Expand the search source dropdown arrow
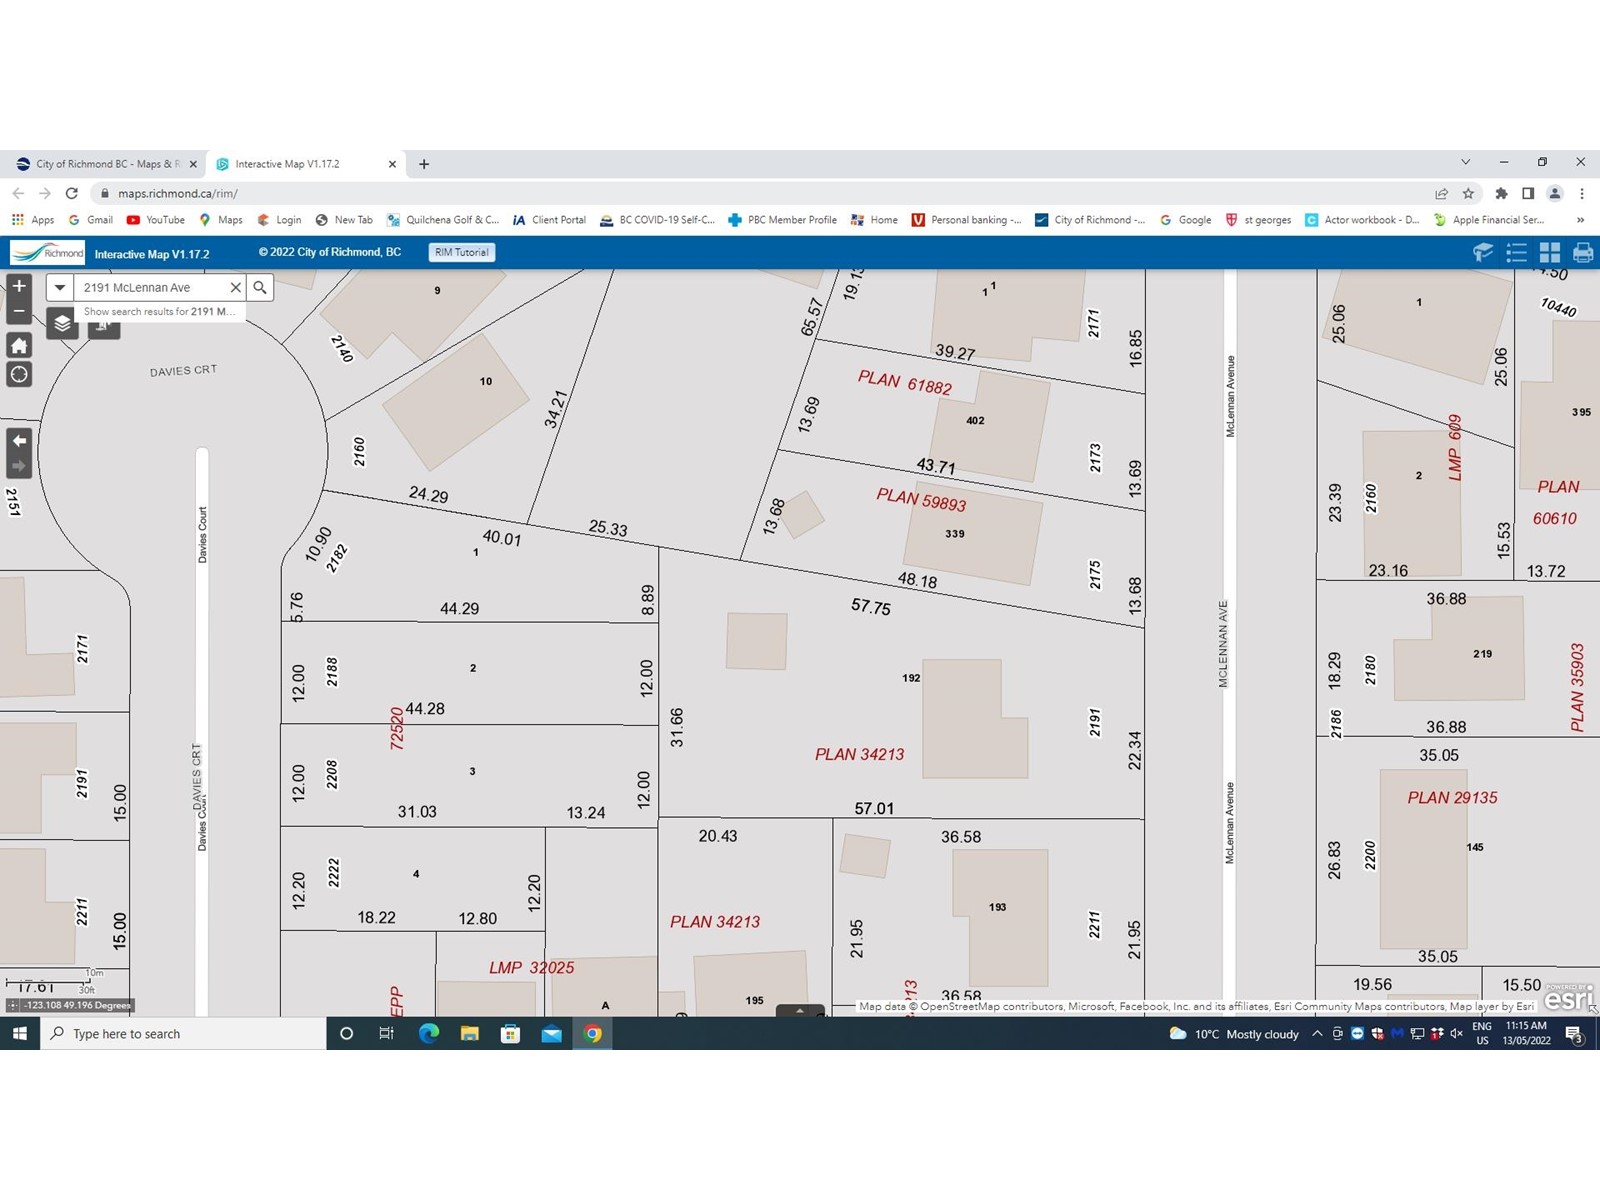This screenshot has width=1600, height=1200. click(x=60, y=288)
